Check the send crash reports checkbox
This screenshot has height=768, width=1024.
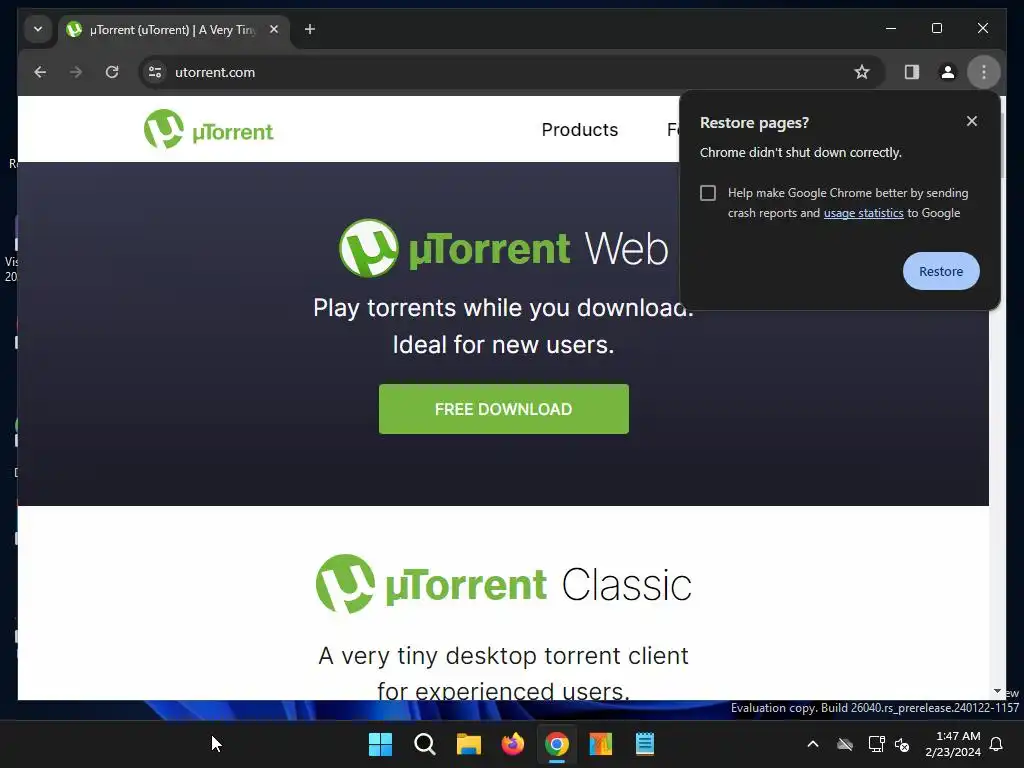708,193
